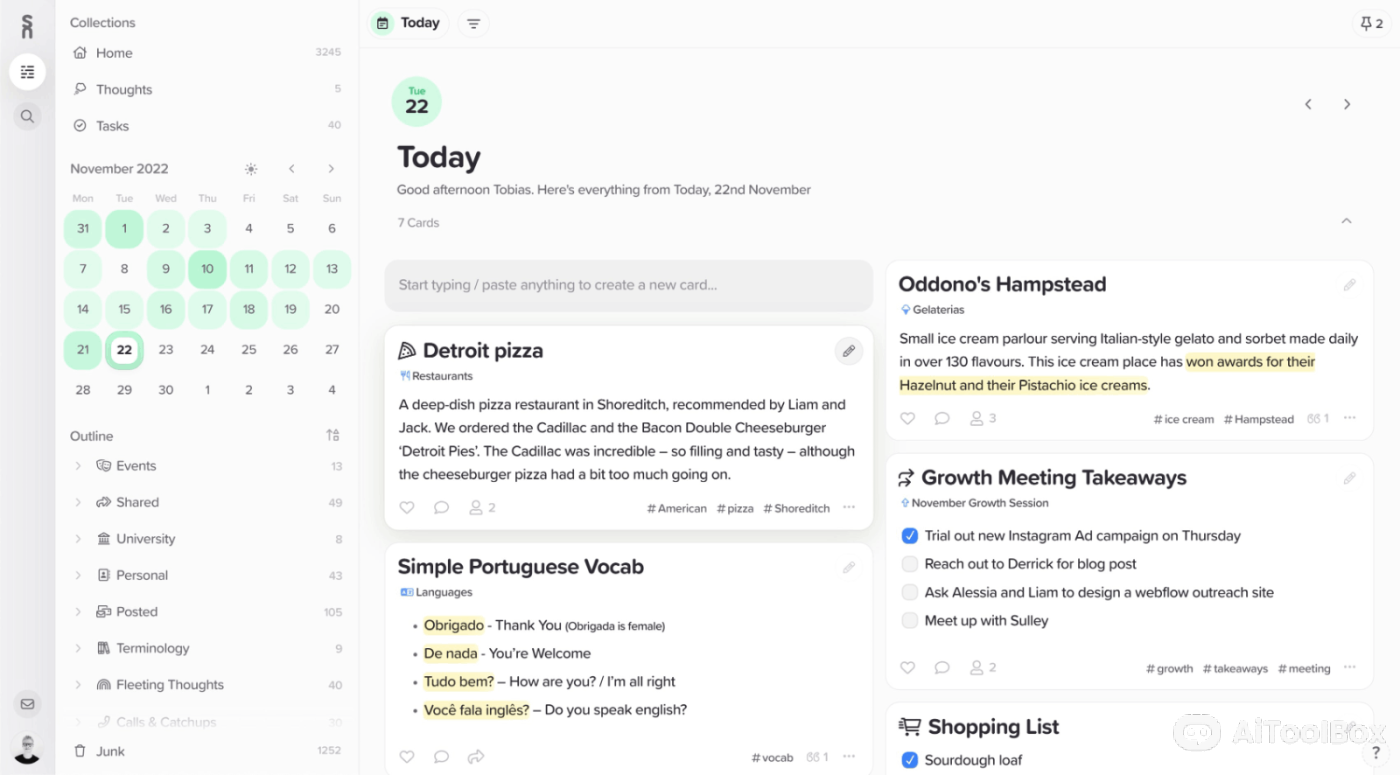This screenshot has height=775, width=1400.
Task: Open more options on Oddono's Hampstead card
Action: [1350, 418]
